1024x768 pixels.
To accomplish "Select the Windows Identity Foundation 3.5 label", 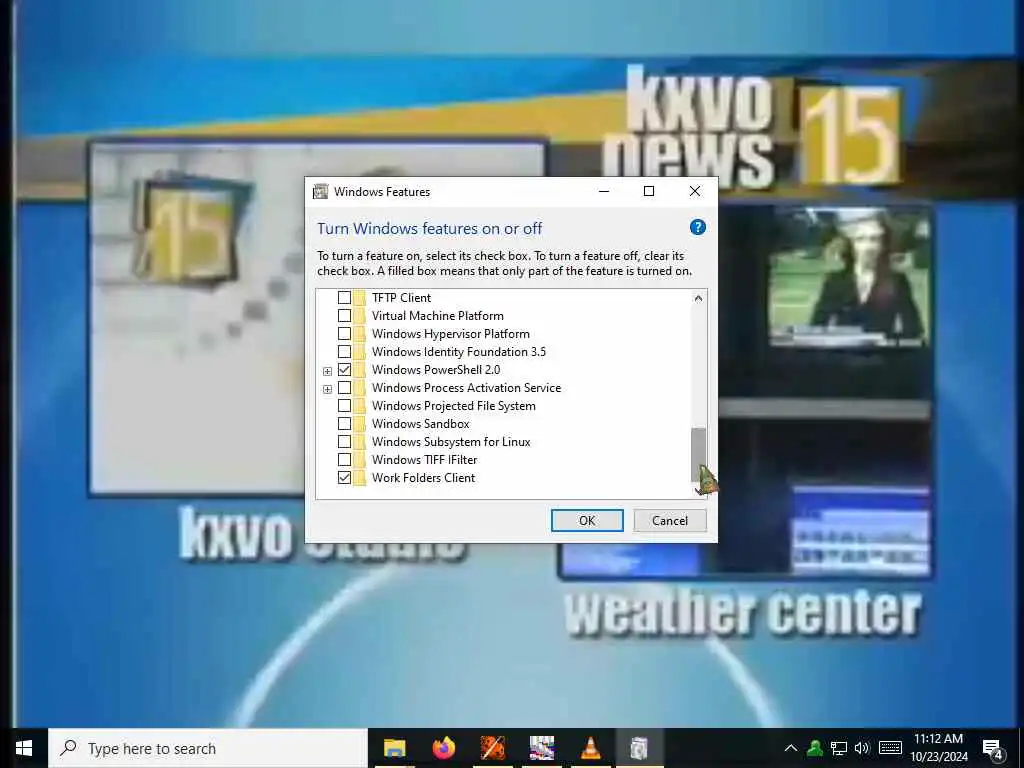I will tap(458, 352).
